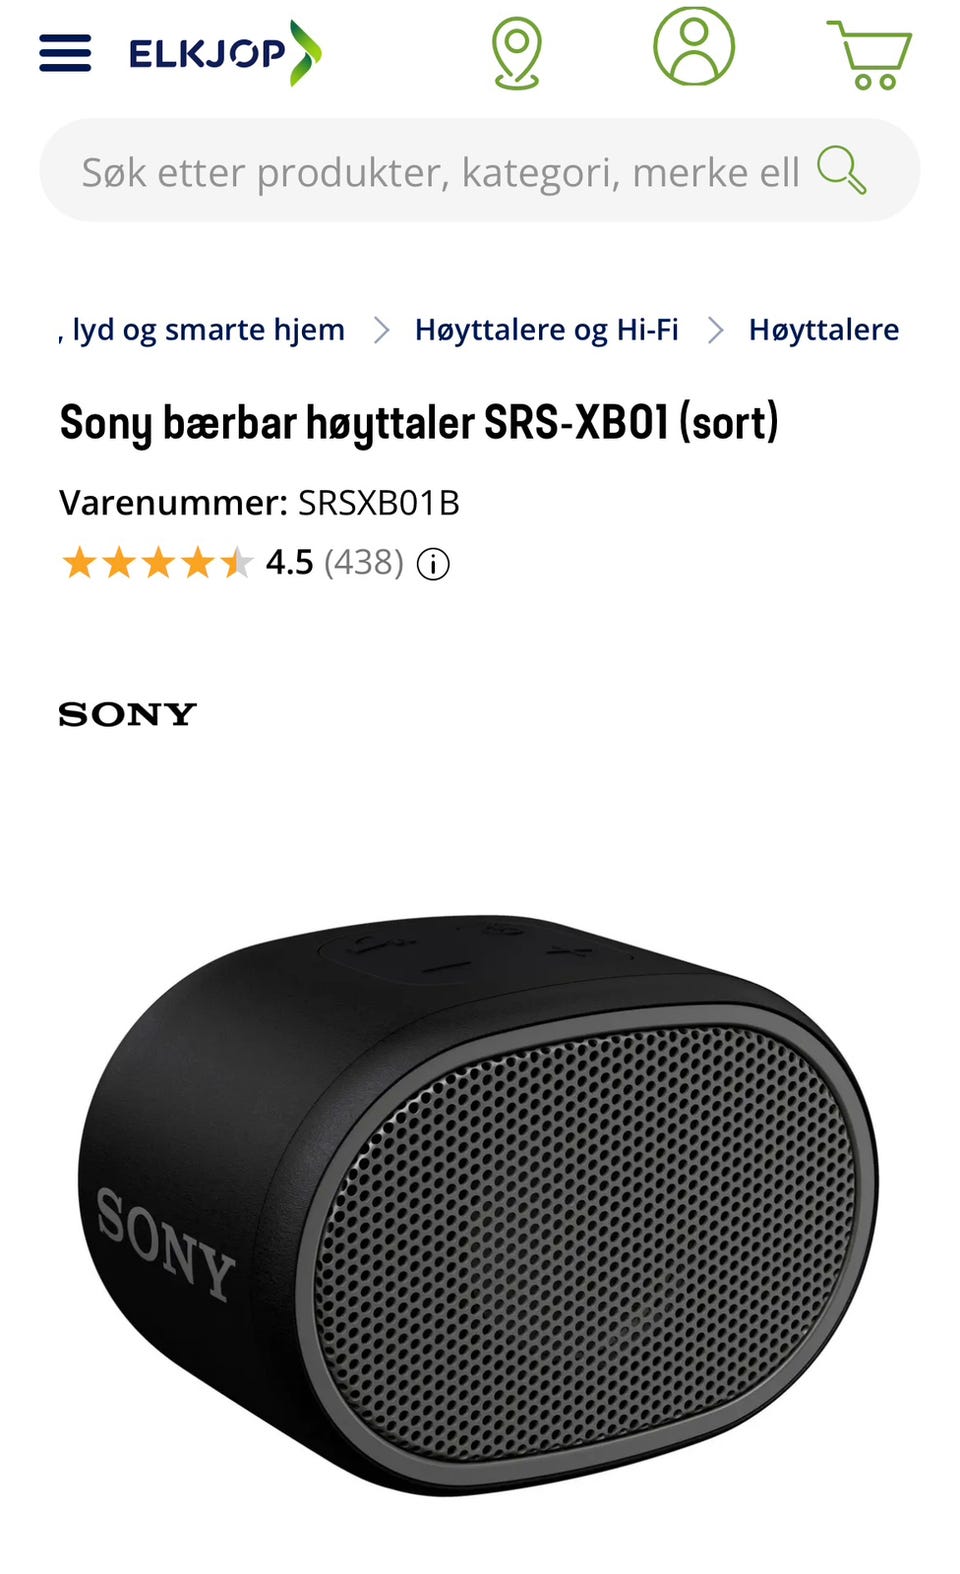Open the hamburger navigation menu
The width and height of the screenshot is (960, 1574).
click(x=65, y=53)
